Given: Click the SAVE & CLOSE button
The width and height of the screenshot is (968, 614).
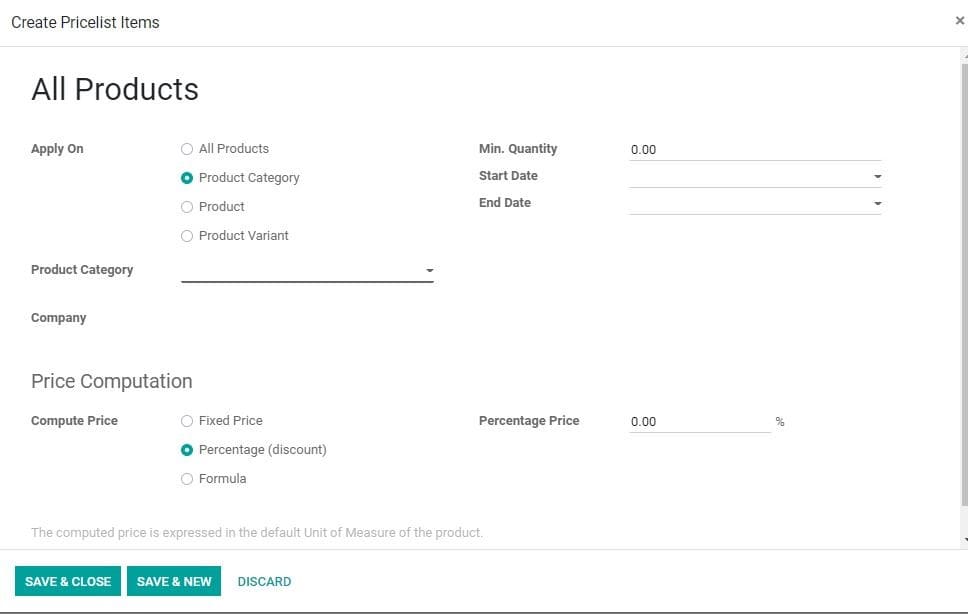Looking at the screenshot, I should click(x=67, y=581).
